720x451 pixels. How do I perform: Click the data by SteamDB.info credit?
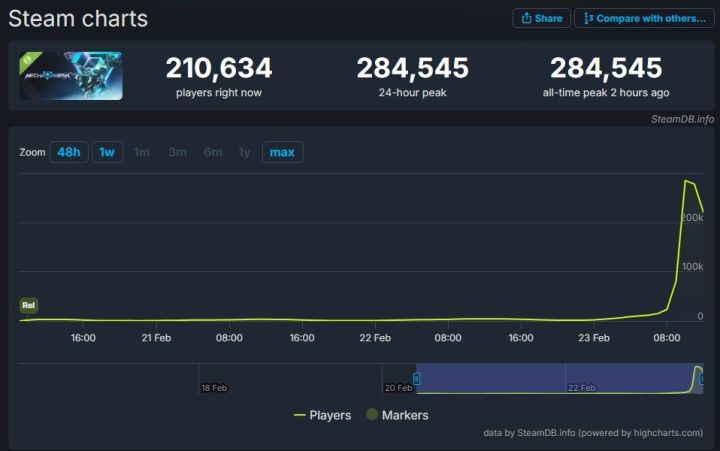593,433
